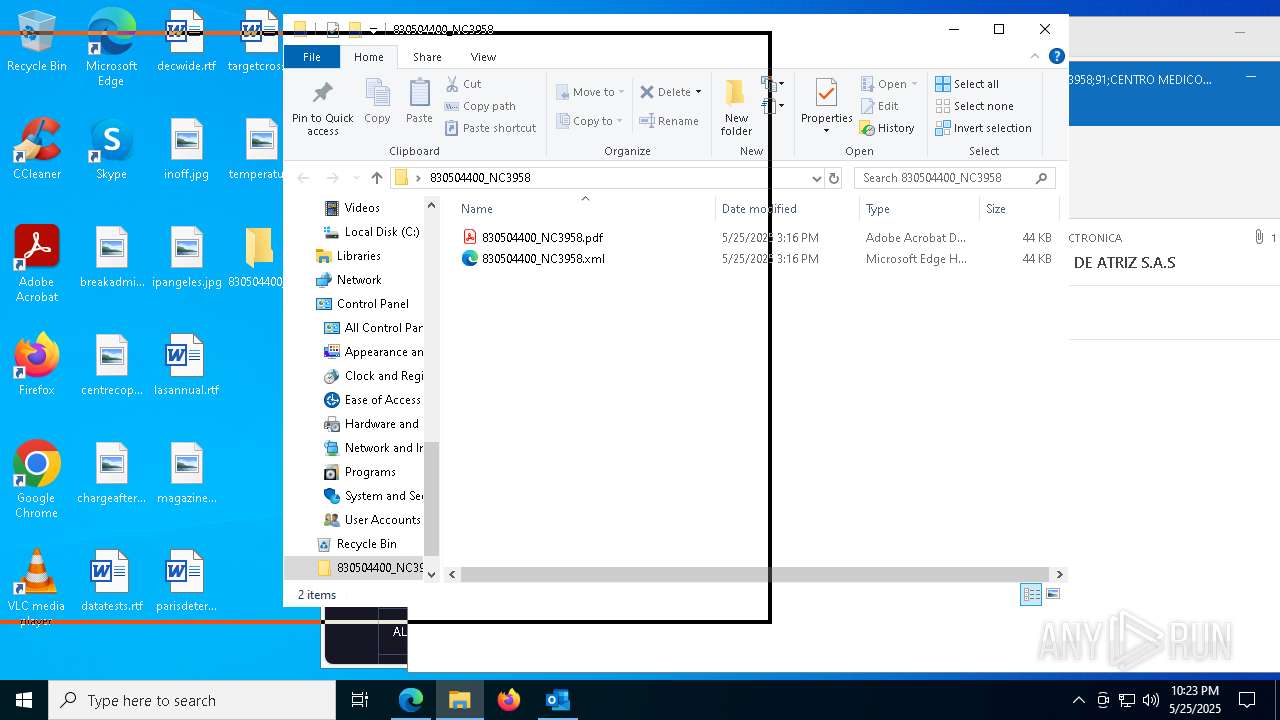Collapse the ribbon with chevron
Viewport: 1280px width, 720px height.
click(1035, 56)
